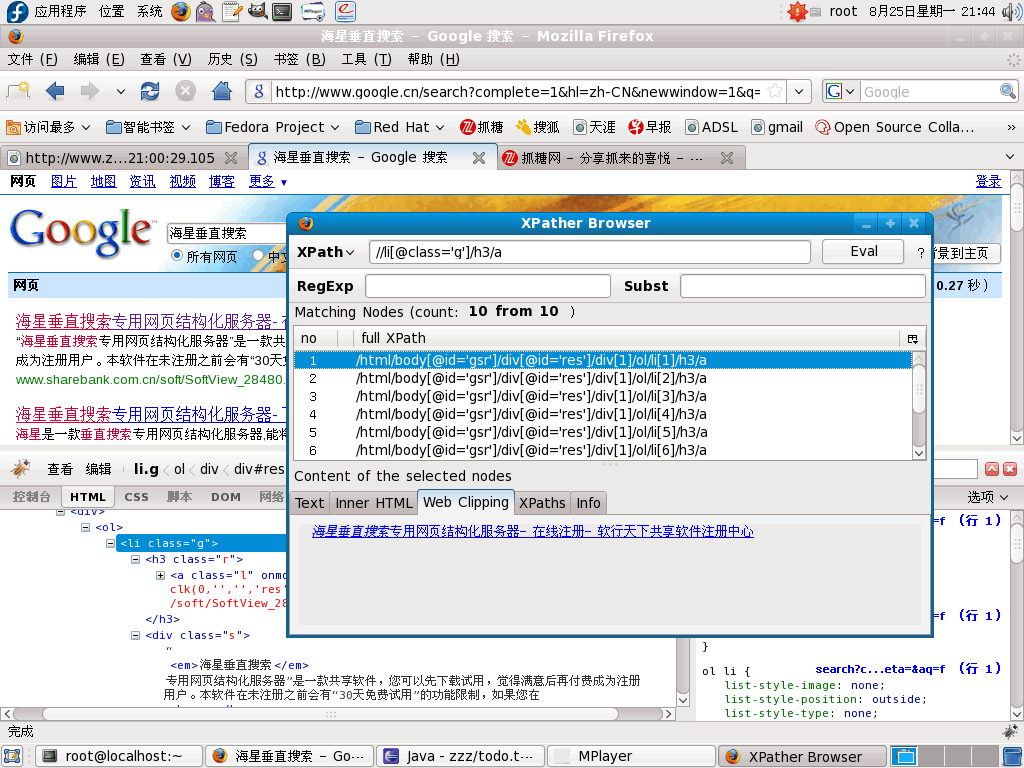Open Pidgin messenger from the top panel

(x=206, y=11)
